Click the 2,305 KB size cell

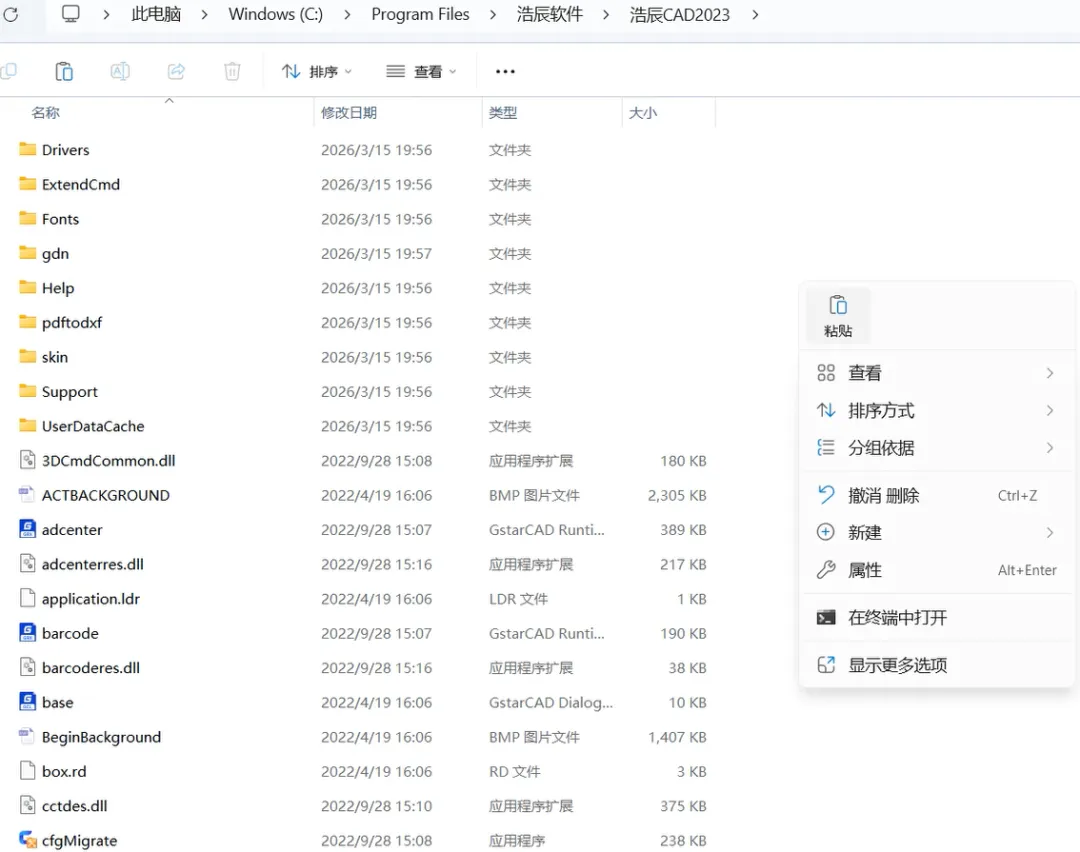677,495
